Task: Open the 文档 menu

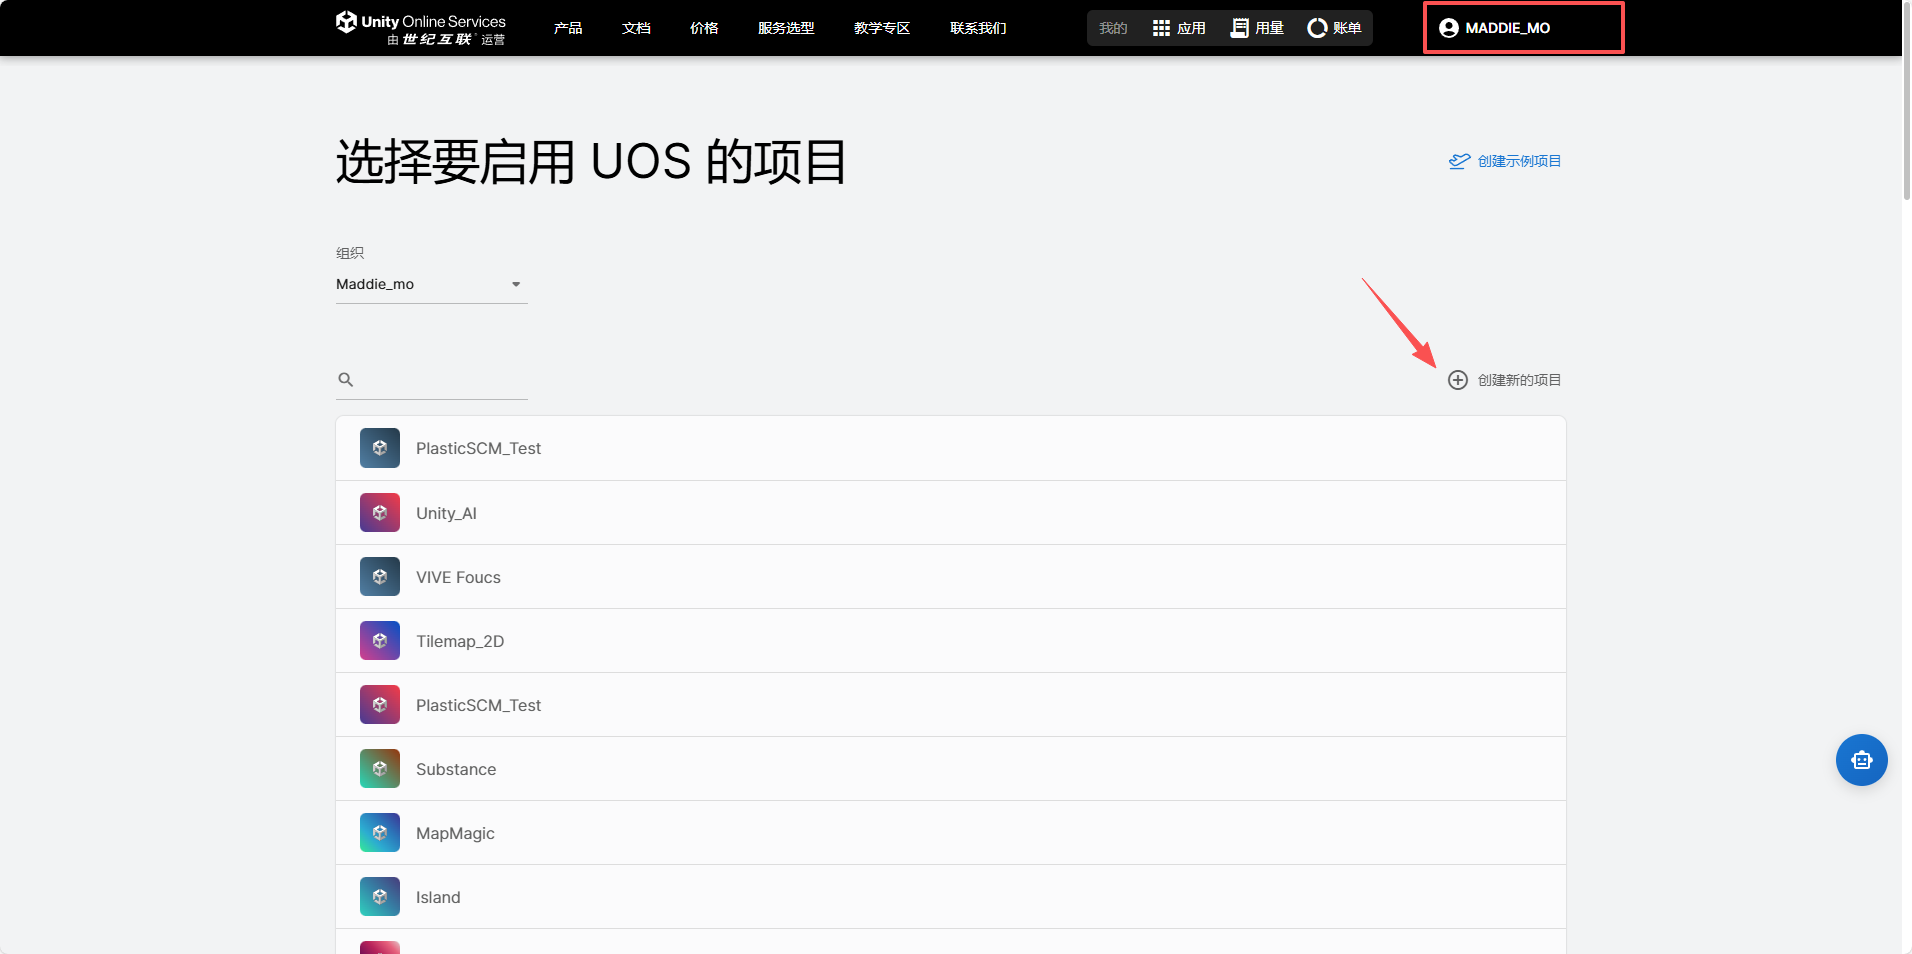Action: (x=636, y=28)
